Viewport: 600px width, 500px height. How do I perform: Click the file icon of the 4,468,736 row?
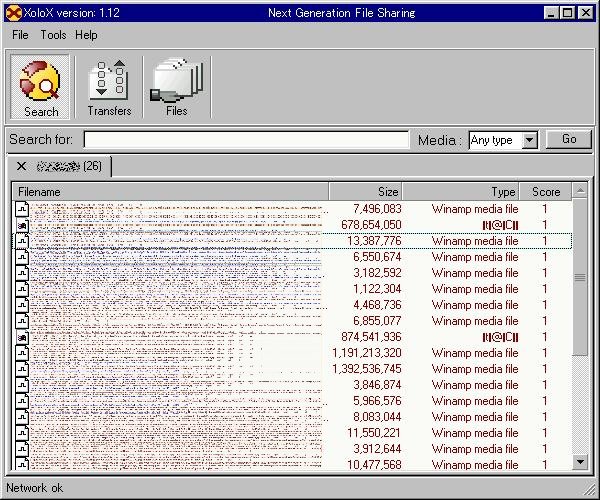pyautogui.click(x=22, y=305)
